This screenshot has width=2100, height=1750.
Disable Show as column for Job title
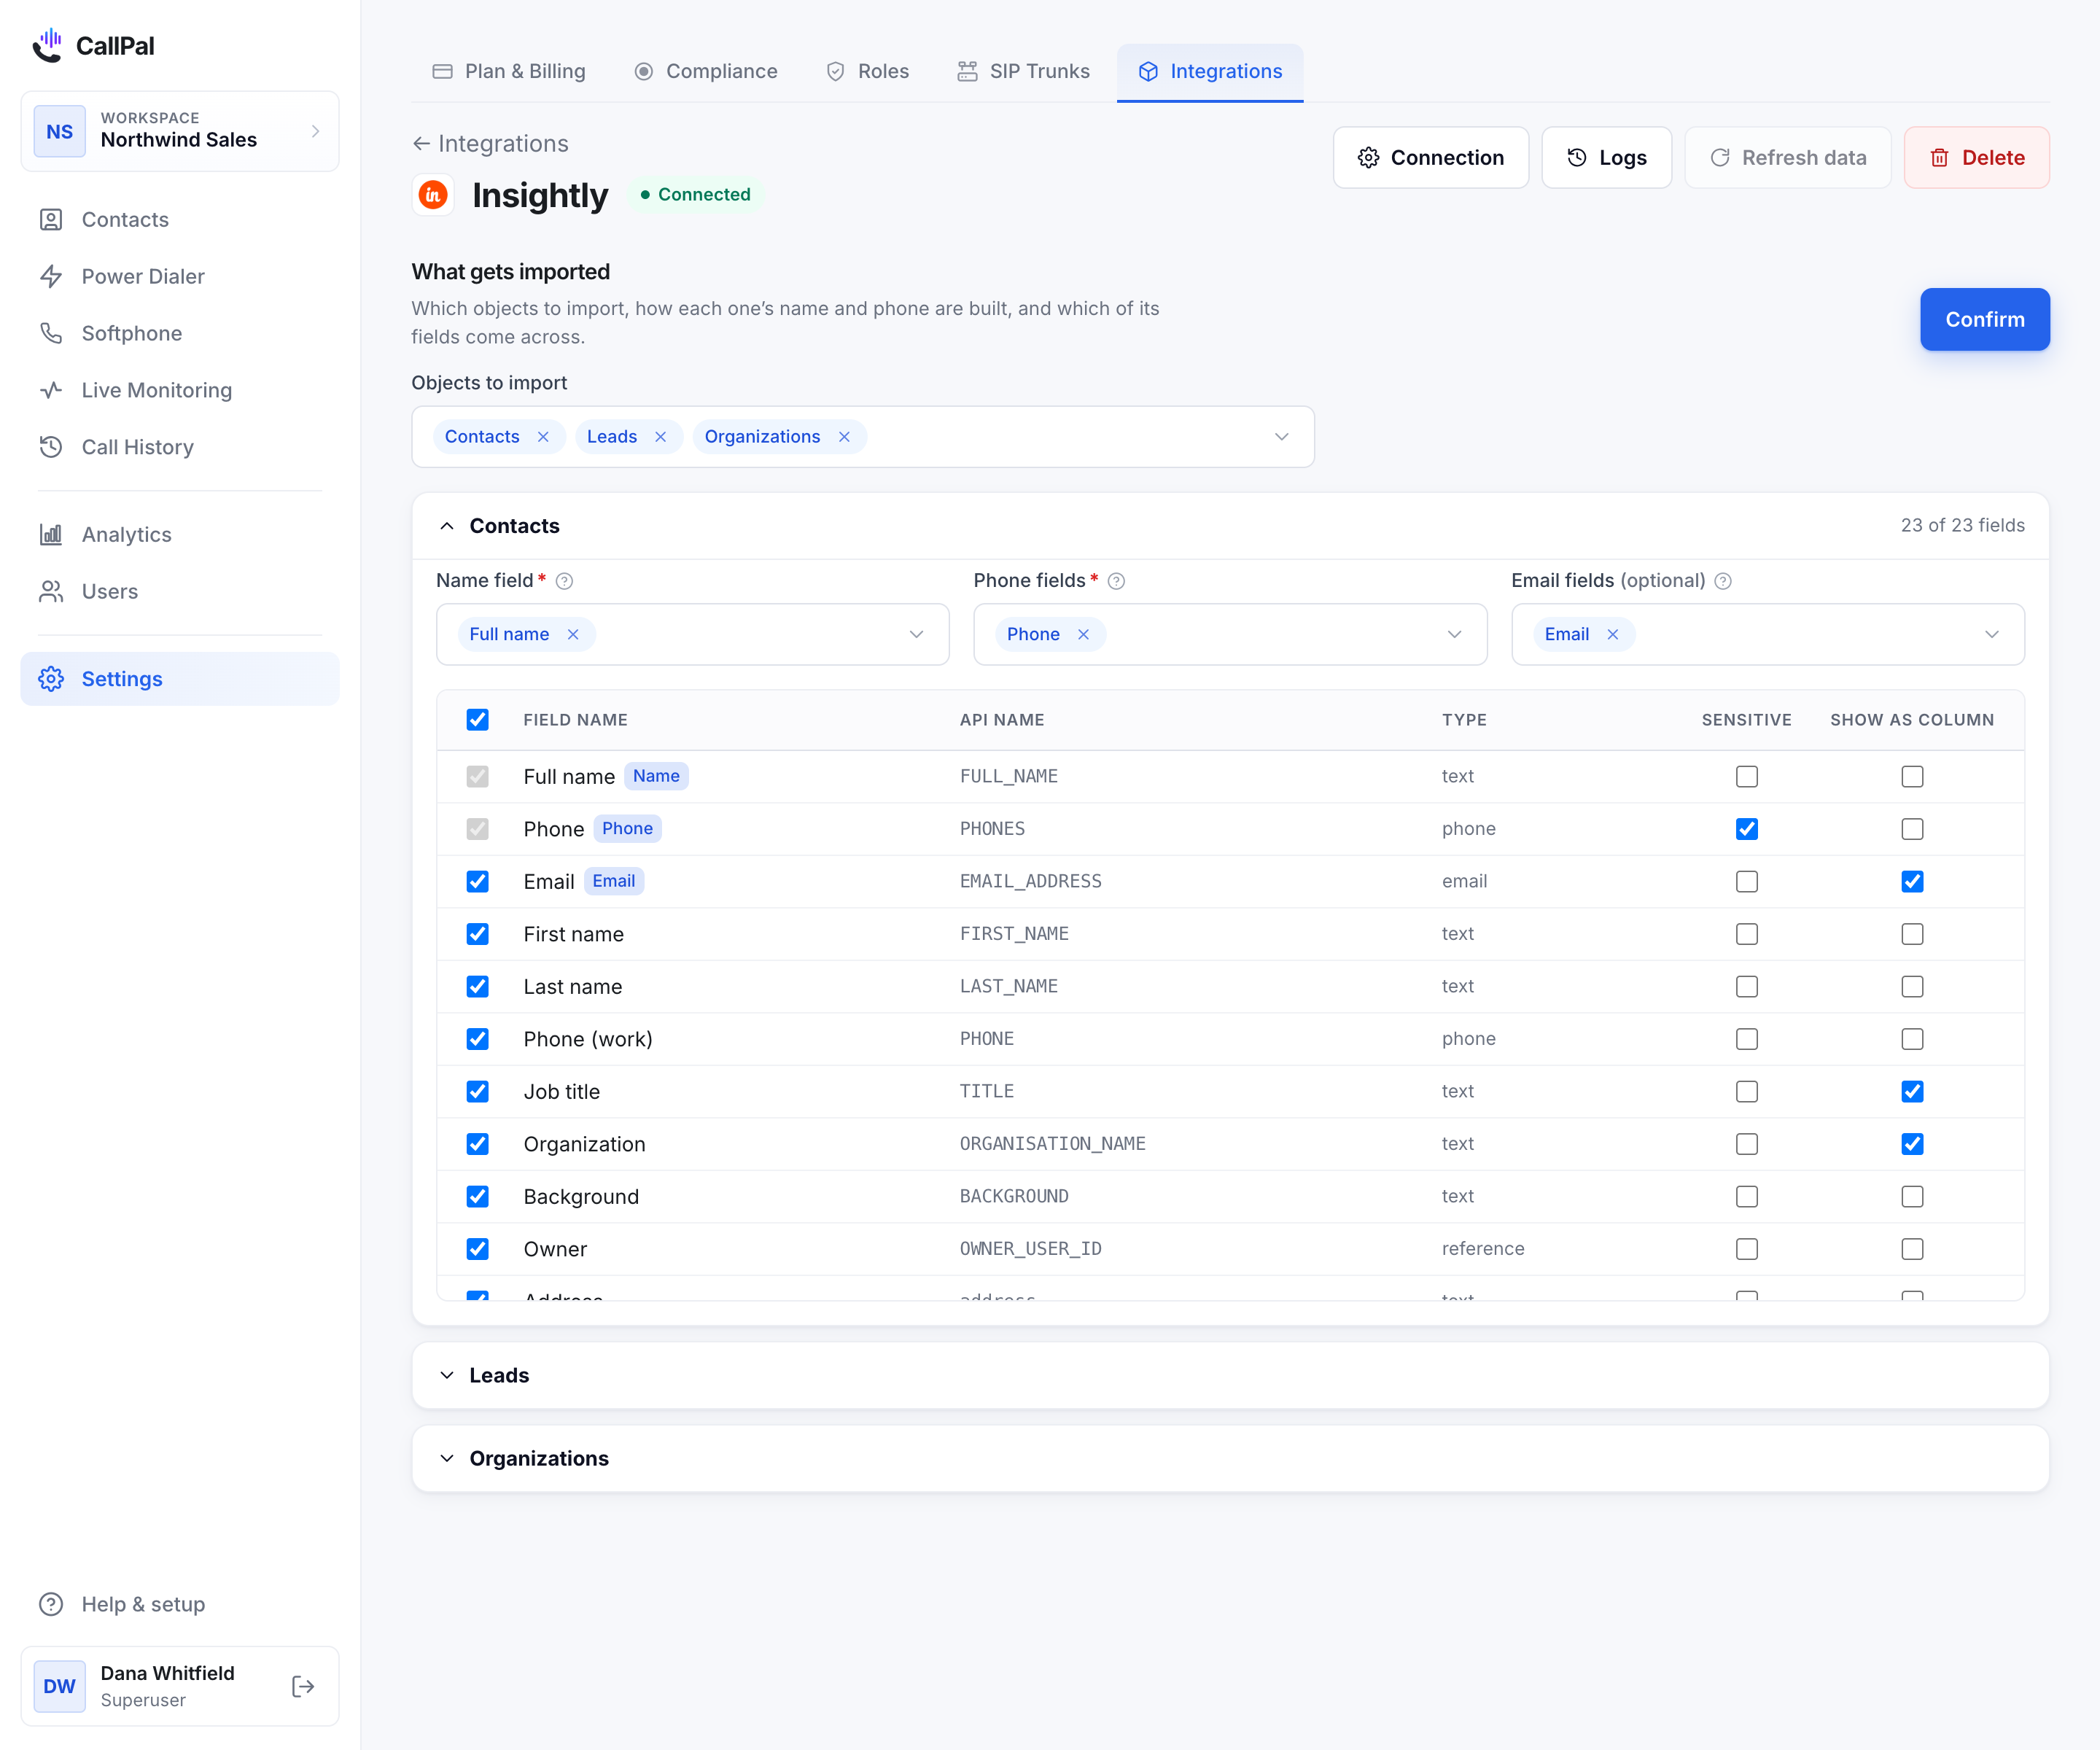pos(1912,1091)
